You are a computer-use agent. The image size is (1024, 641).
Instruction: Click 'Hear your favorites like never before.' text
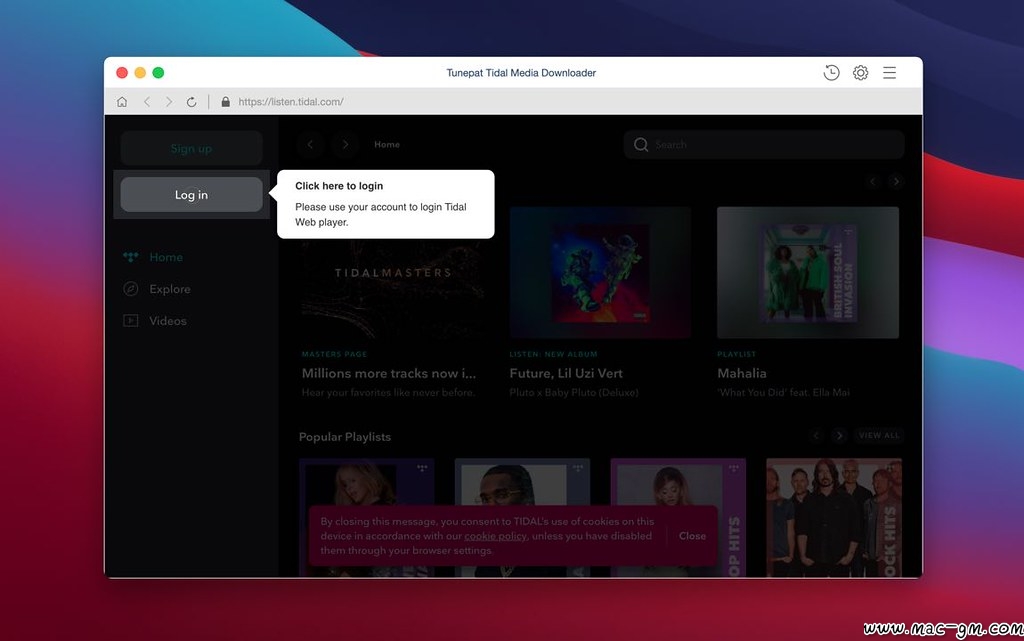click(388, 392)
